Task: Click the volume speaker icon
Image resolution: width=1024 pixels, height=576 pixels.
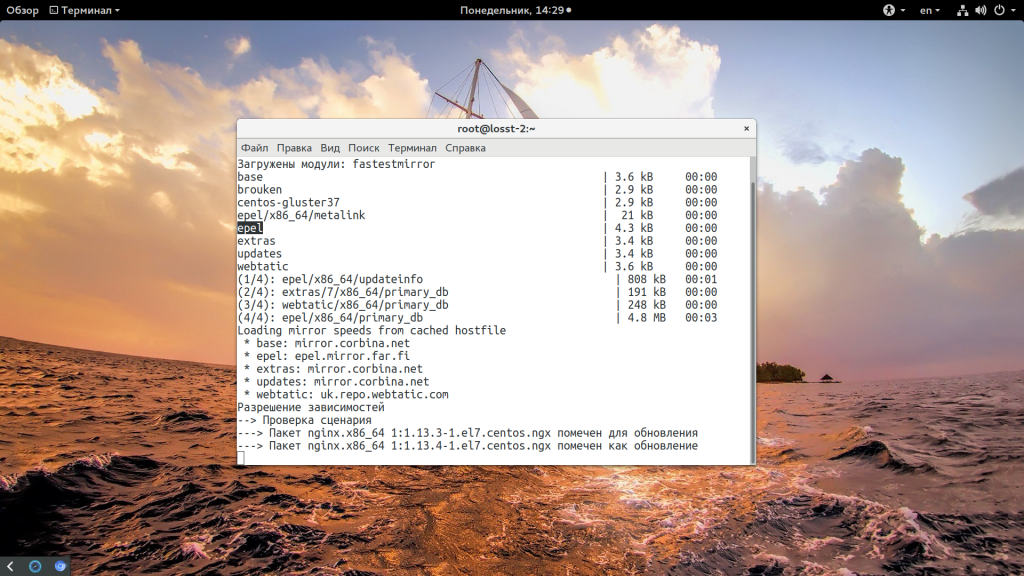Action: (980, 10)
